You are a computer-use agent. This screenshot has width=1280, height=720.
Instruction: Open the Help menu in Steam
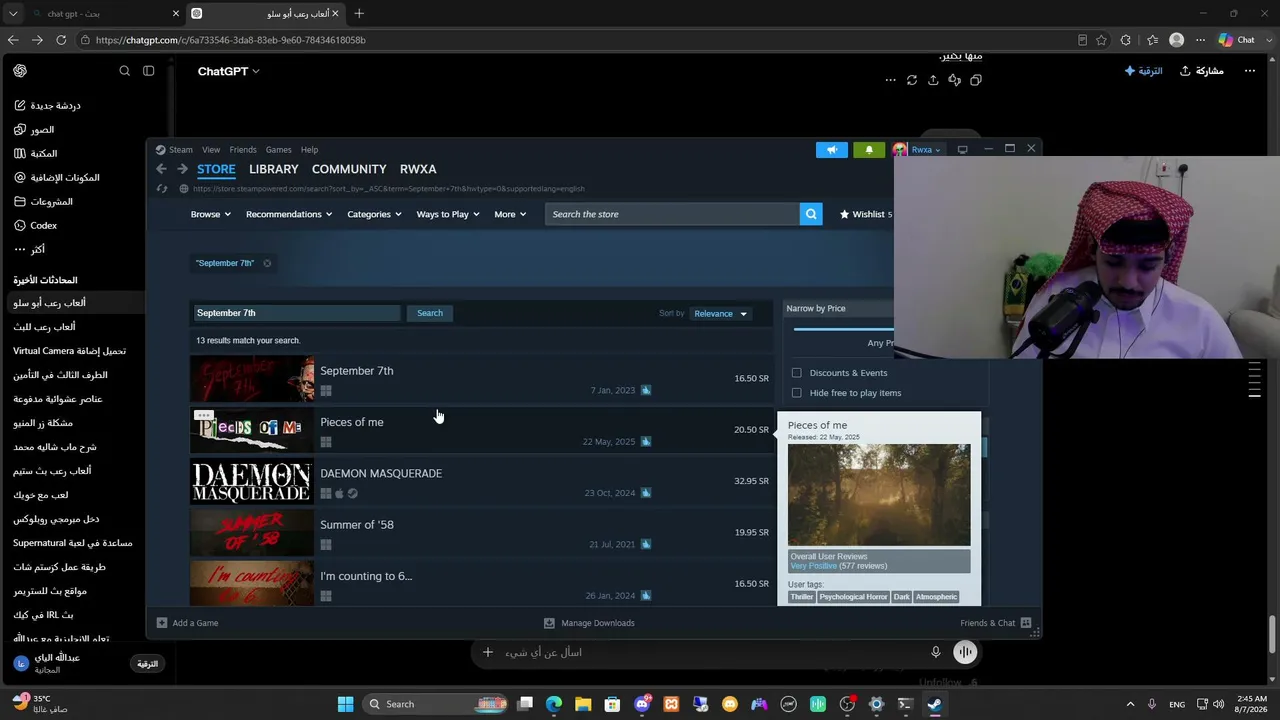click(310, 150)
